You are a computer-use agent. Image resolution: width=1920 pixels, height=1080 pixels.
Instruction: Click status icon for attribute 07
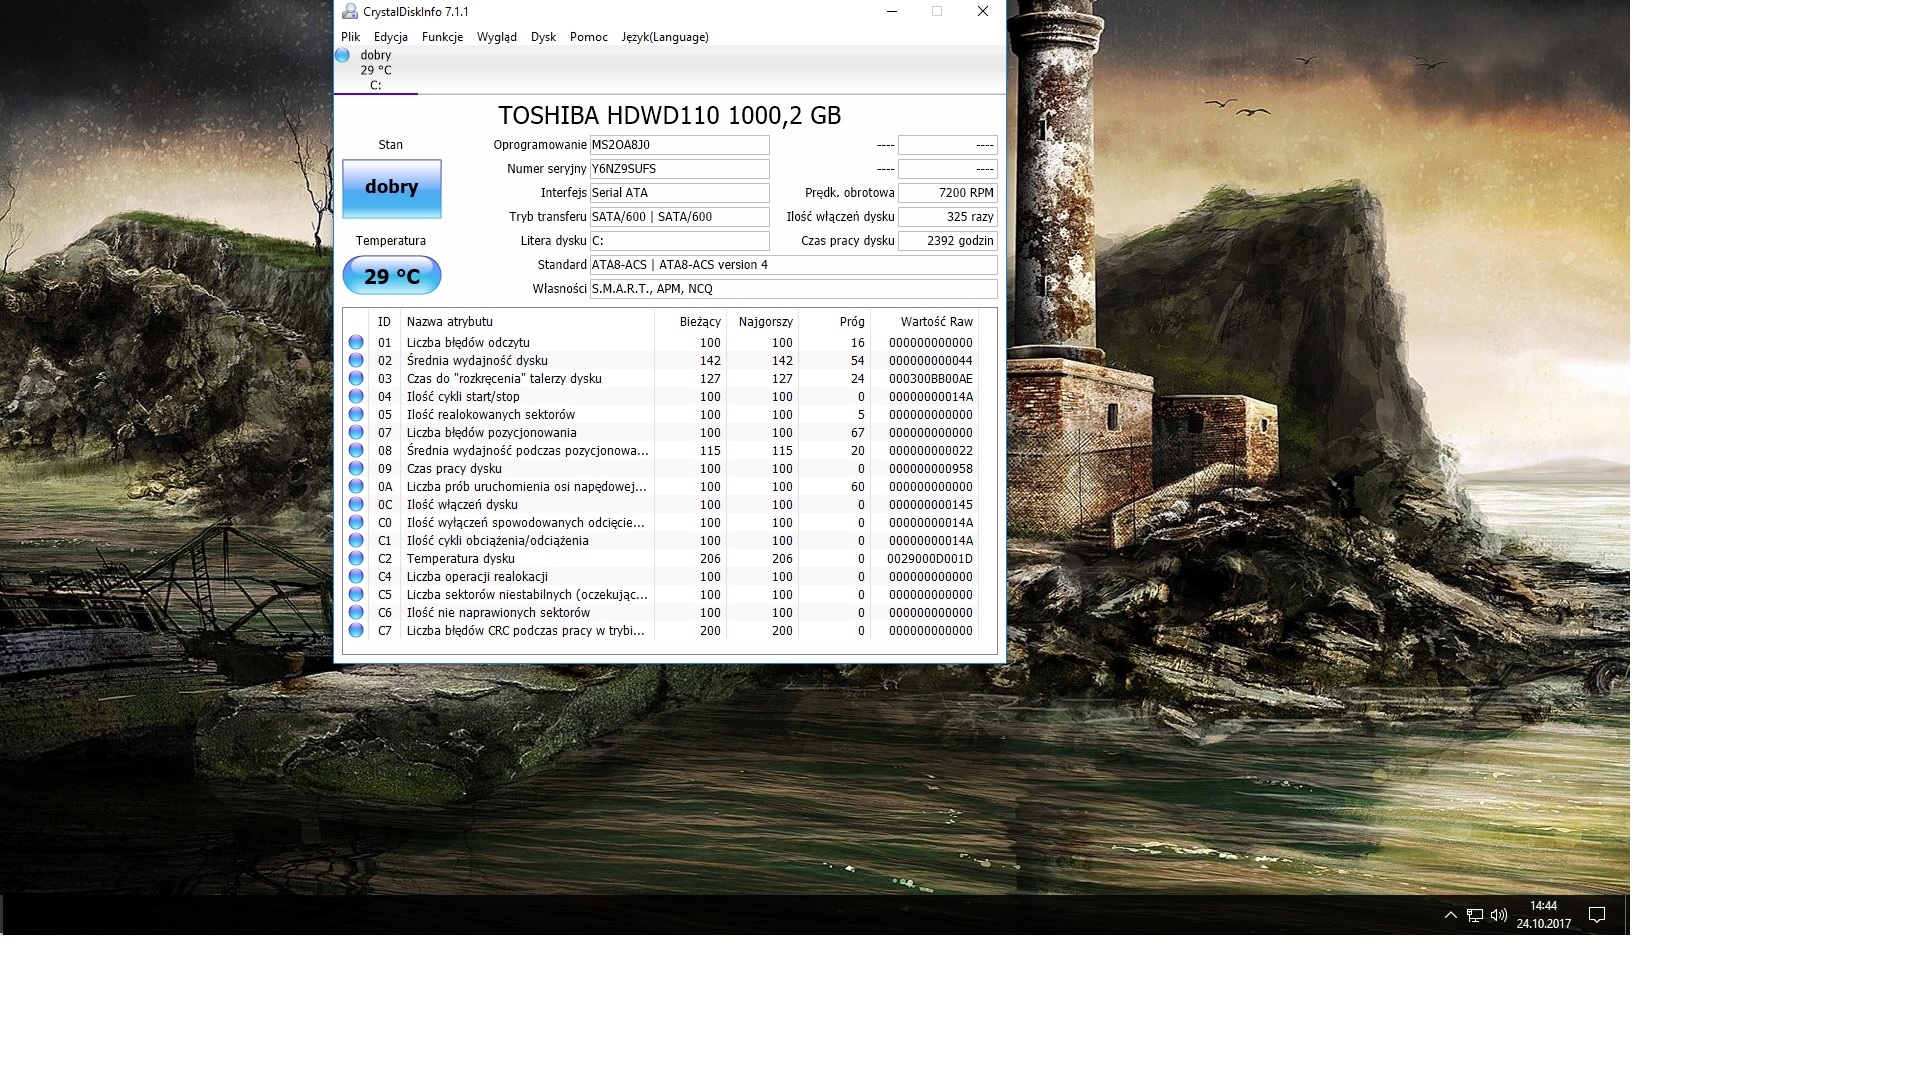click(356, 432)
